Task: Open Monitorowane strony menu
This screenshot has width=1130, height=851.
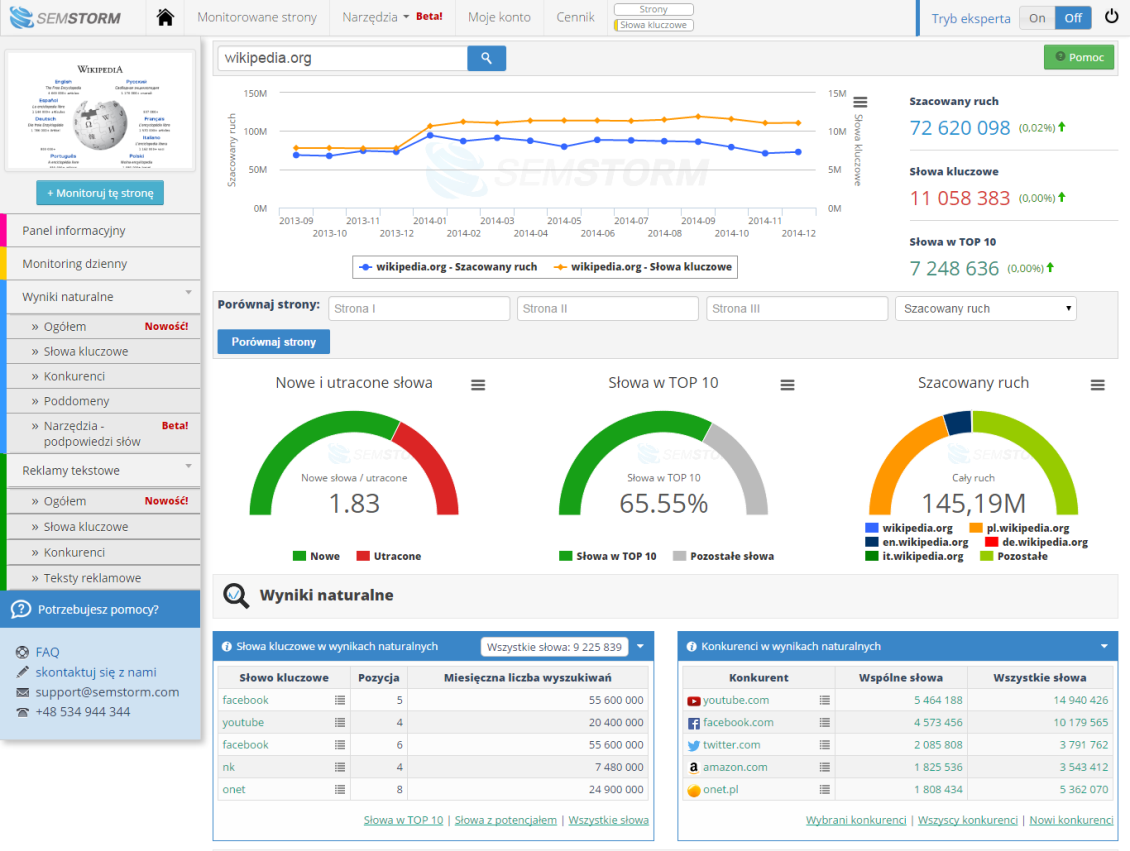Action: [257, 17]
